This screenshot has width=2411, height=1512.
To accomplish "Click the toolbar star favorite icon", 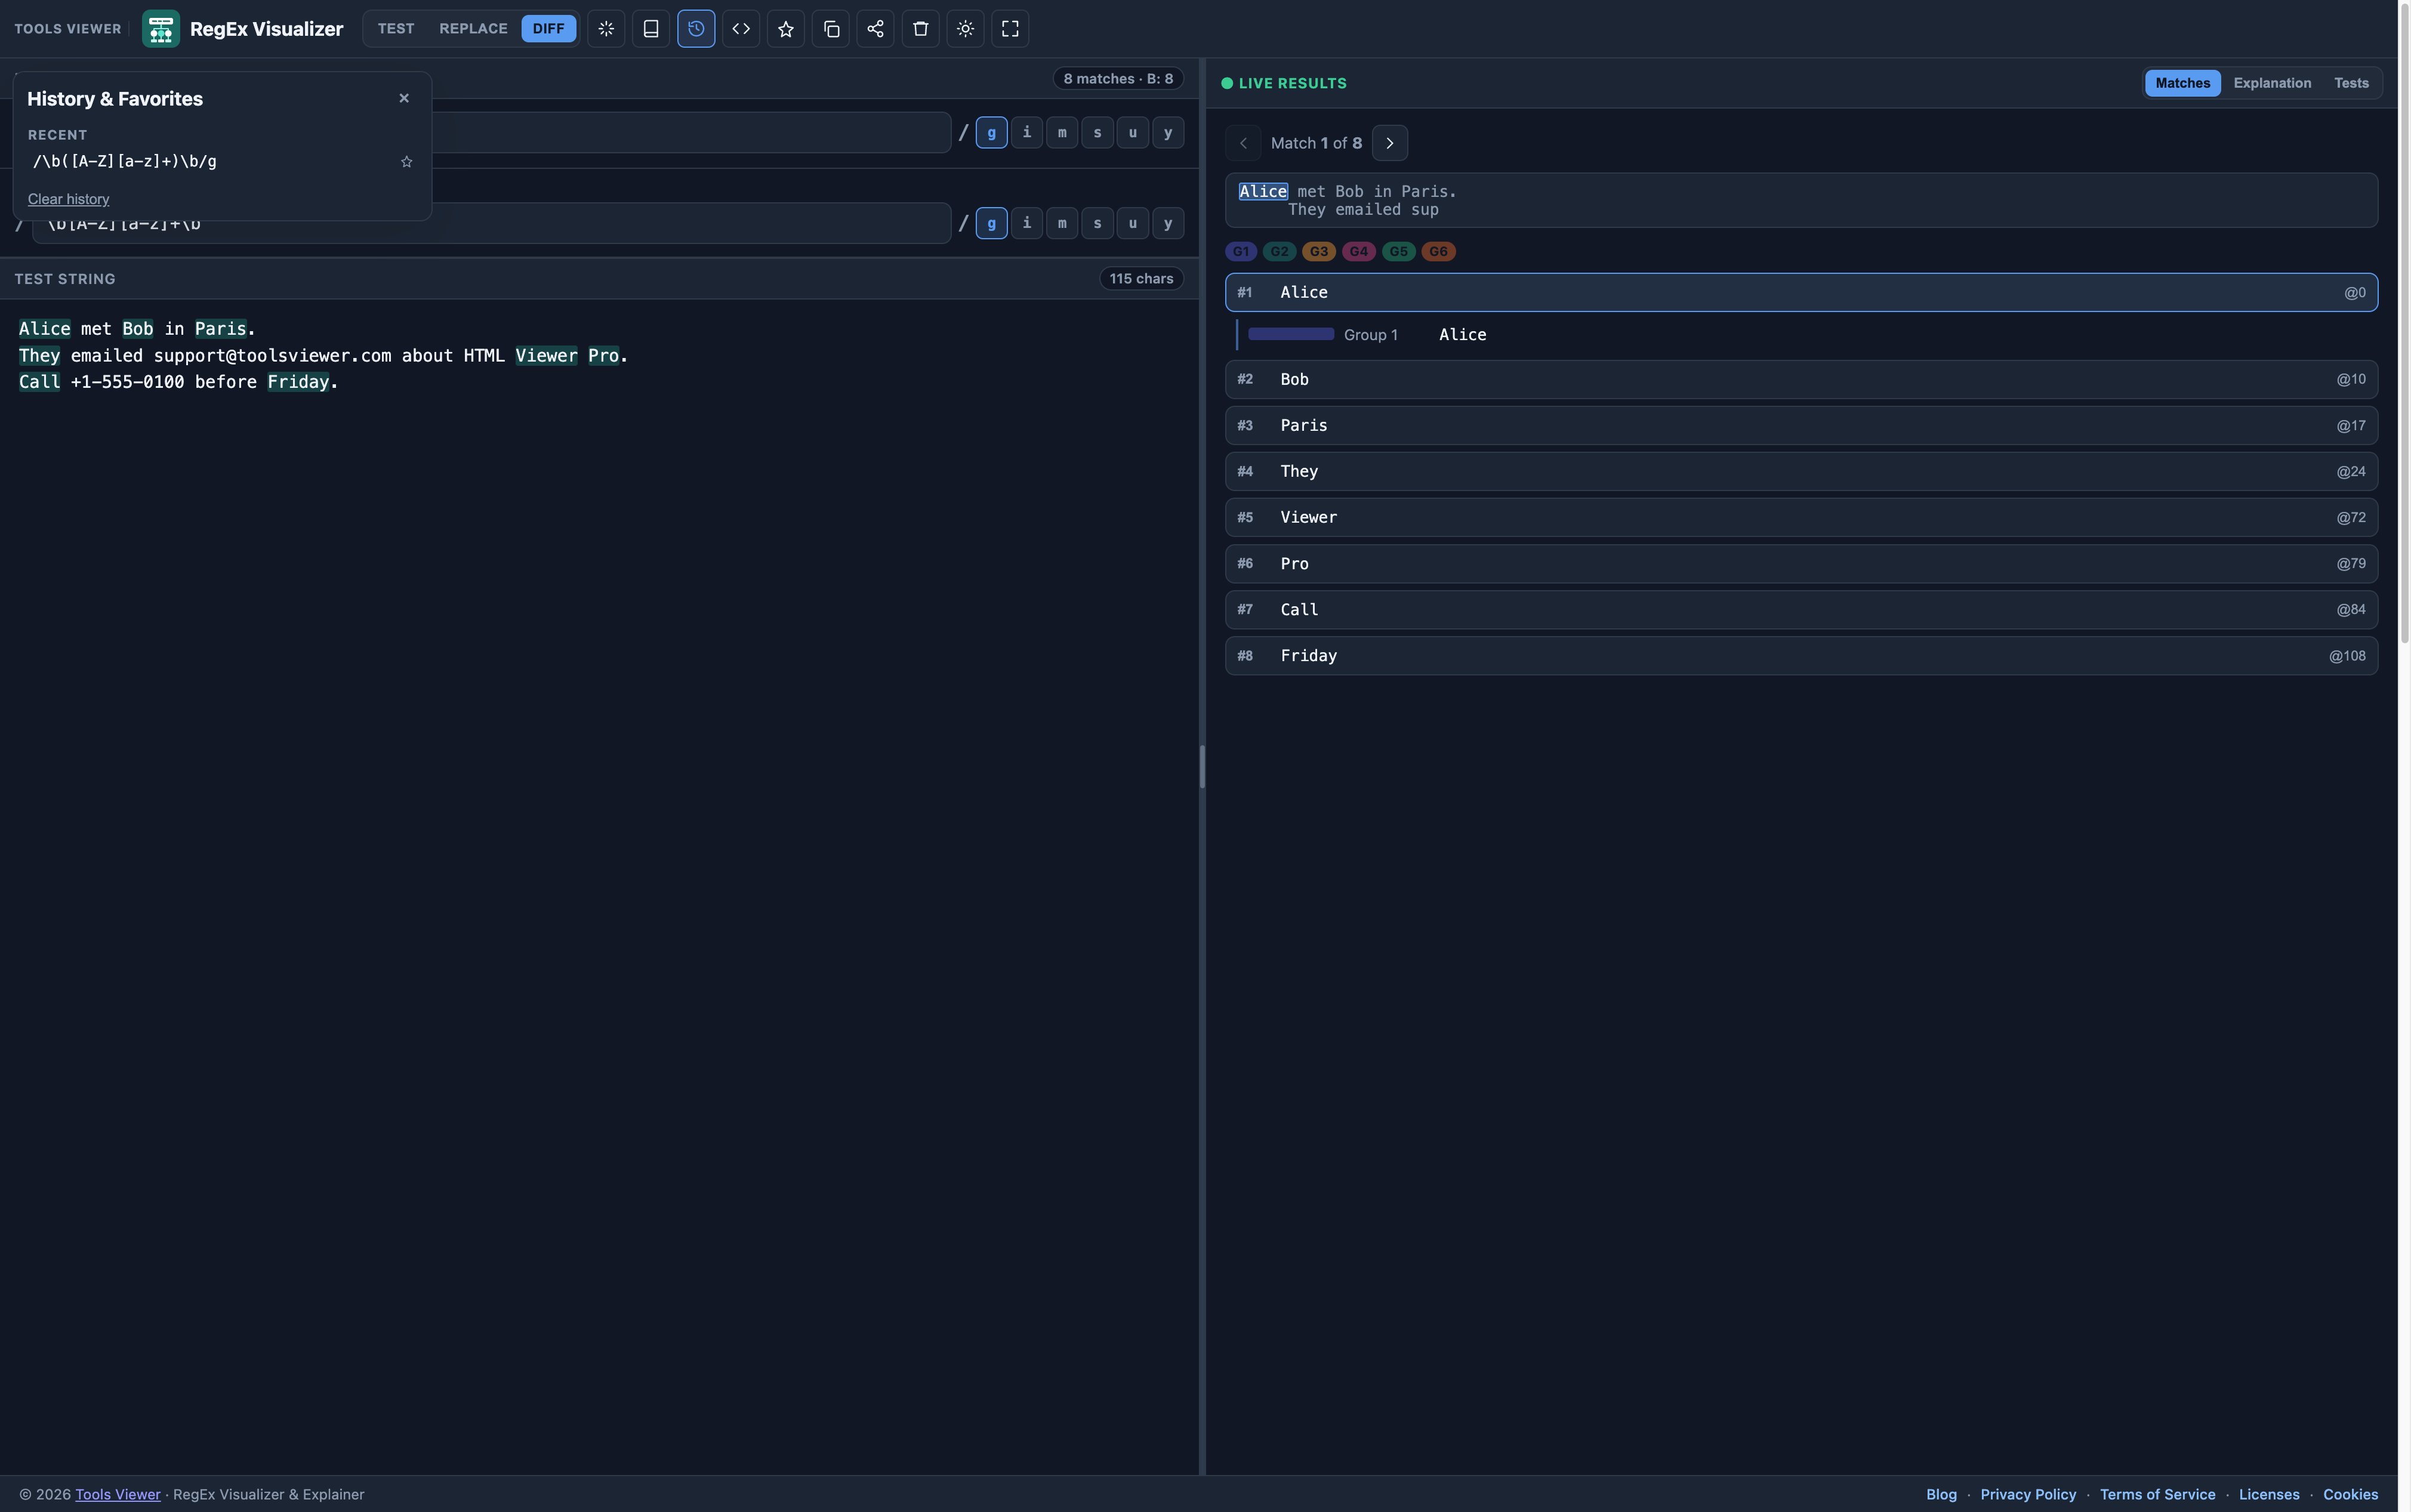I will click(x=786, y=28).
